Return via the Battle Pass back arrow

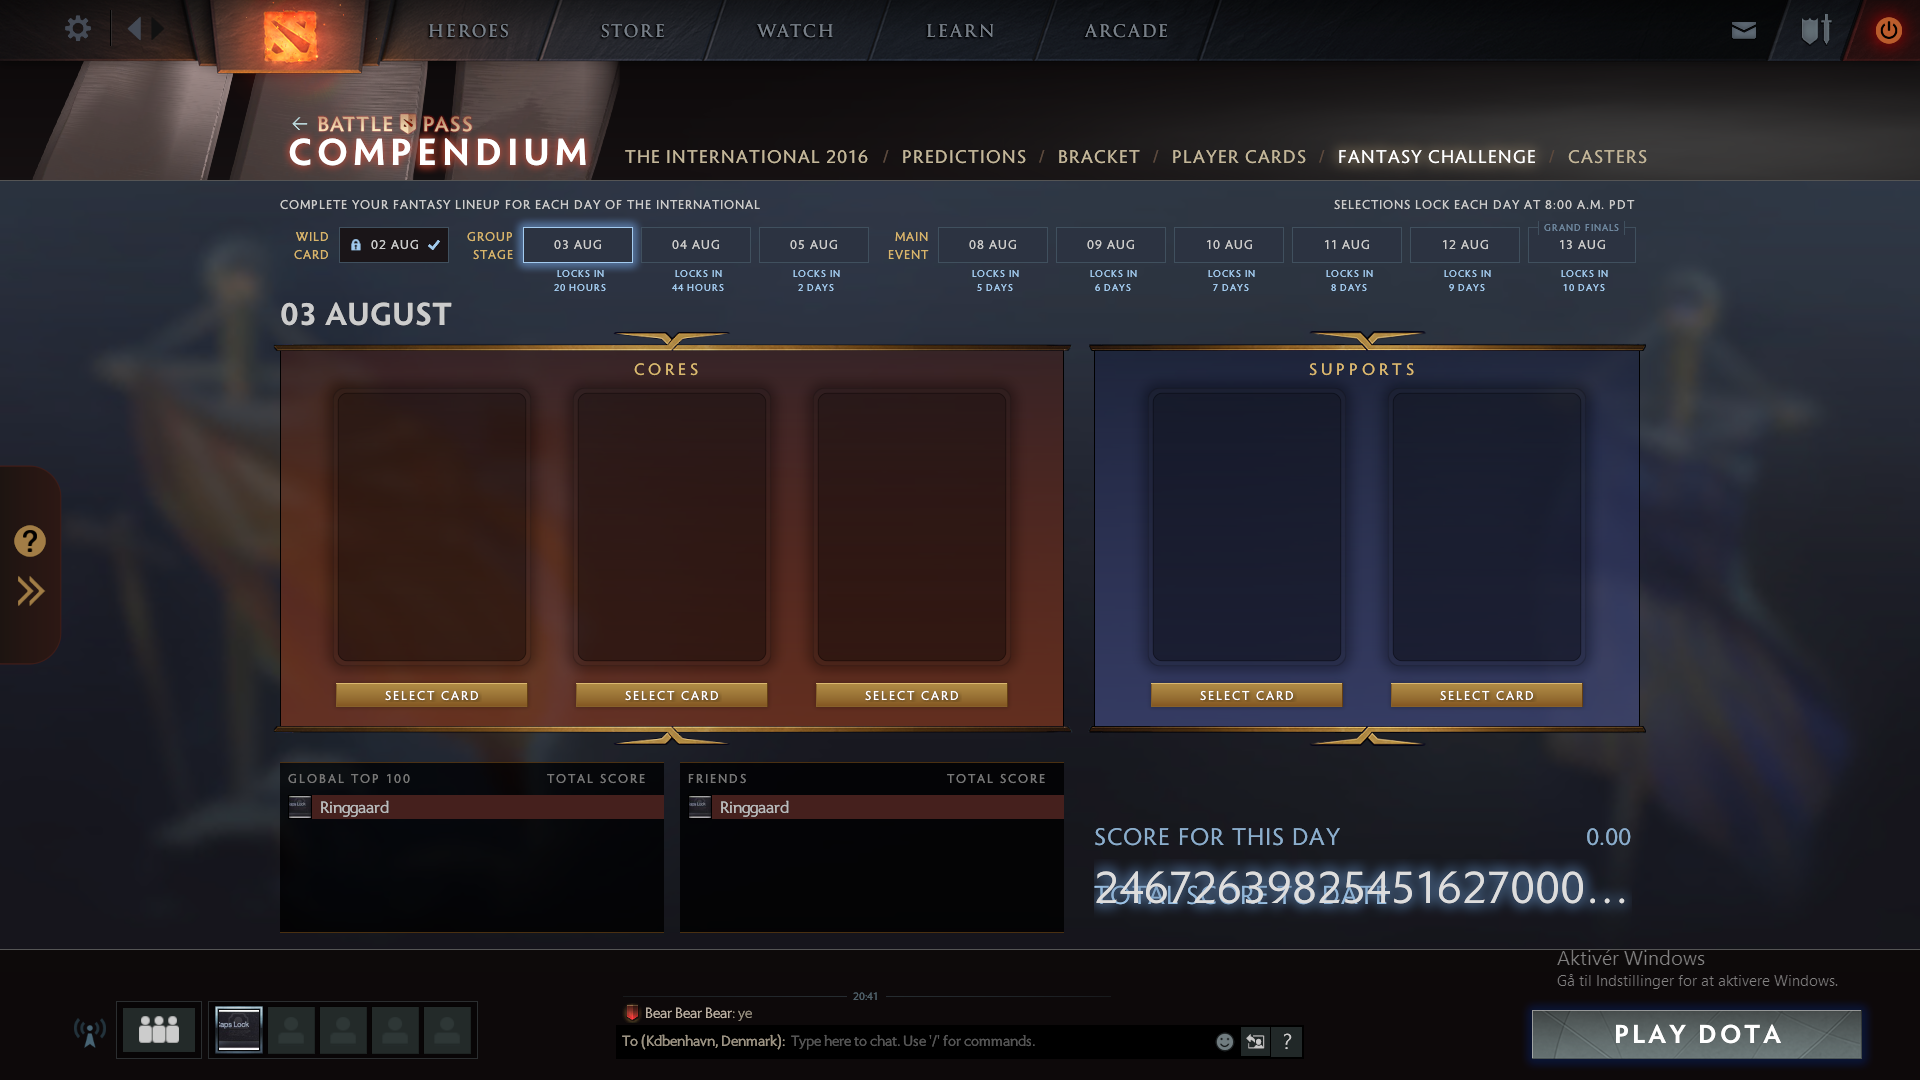coord(299,124)
